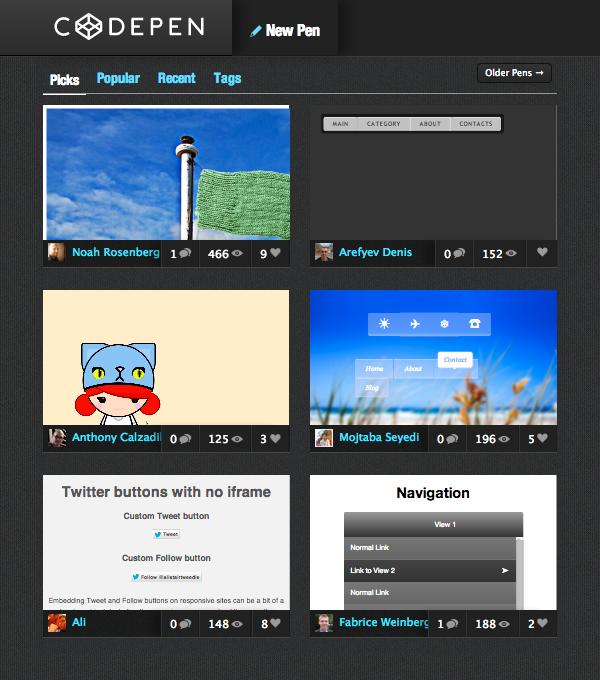600x680 pixels.
Task: Click the heart icon on Arefyev Denis's pen
Action: pyautogui.click(x=542, y=253)
